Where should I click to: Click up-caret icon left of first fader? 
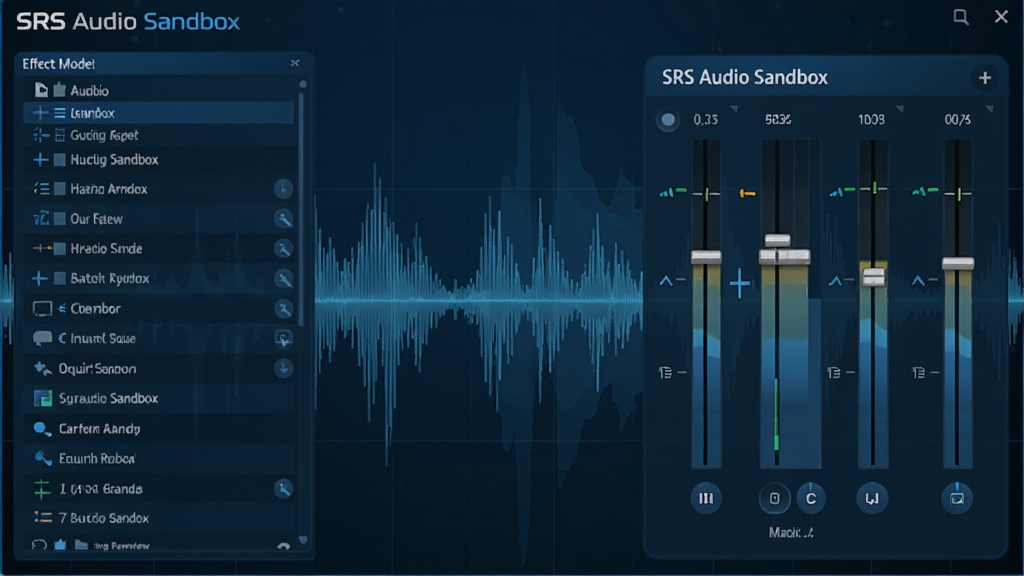point(665,281)
